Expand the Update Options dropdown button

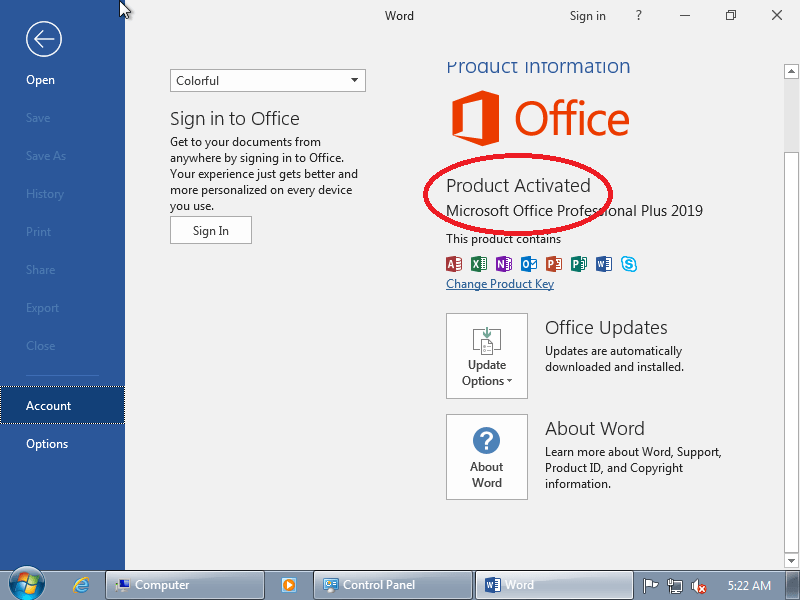coord(487,356)
